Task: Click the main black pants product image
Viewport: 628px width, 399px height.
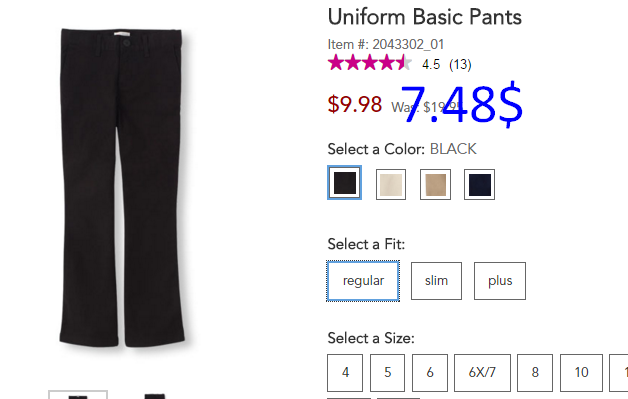Action: [x=122, y=187]
